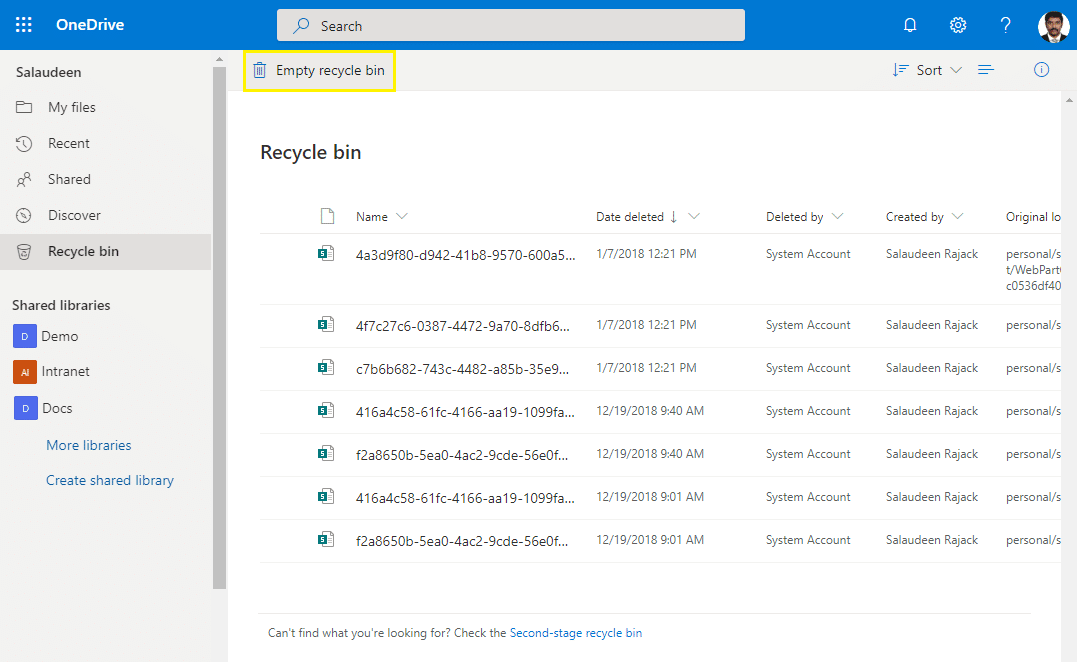1077x662 pixels.
Task: Open the Sort dropdown
Action: click(927, 70)
